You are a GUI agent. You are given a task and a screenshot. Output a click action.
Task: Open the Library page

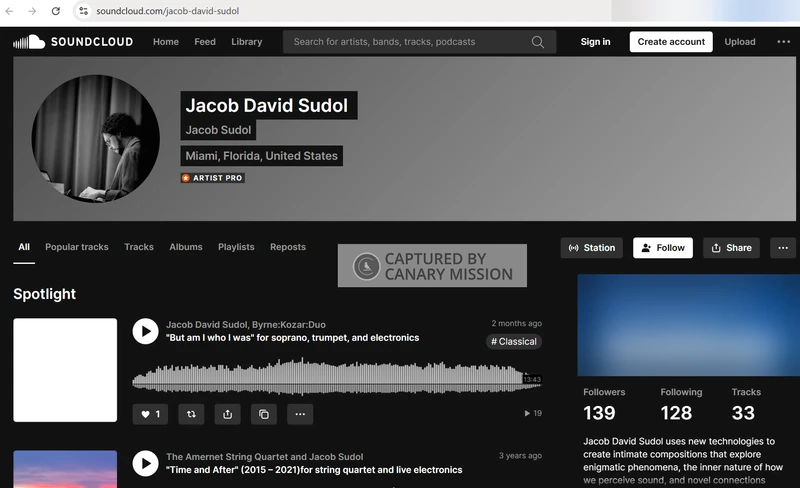pyautogui.click(x=246, y=42)
